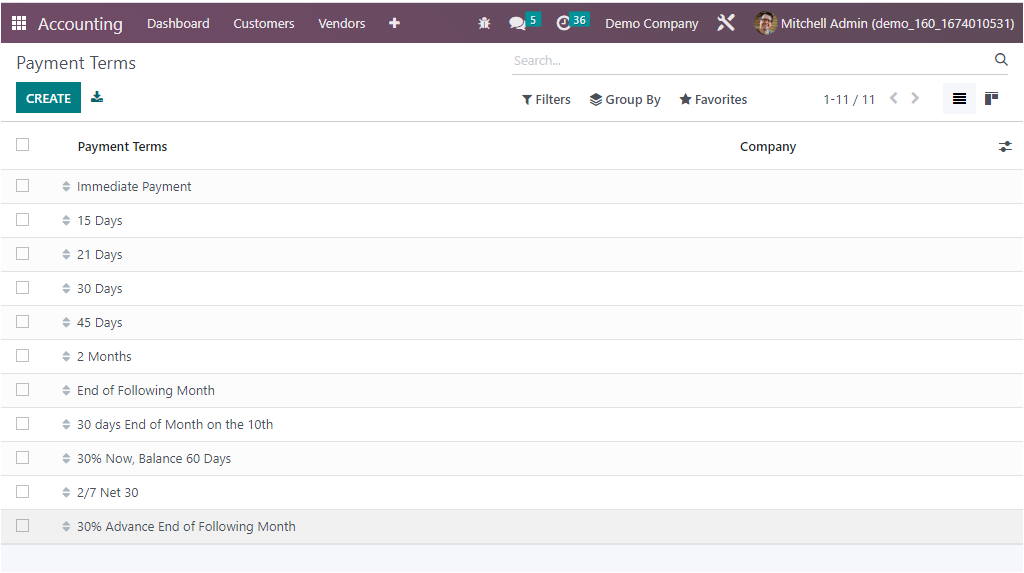Check the 2/7 Net 30 row checkbox
The height and width of the screenshot is (573, 1024).
pos(23,492)
